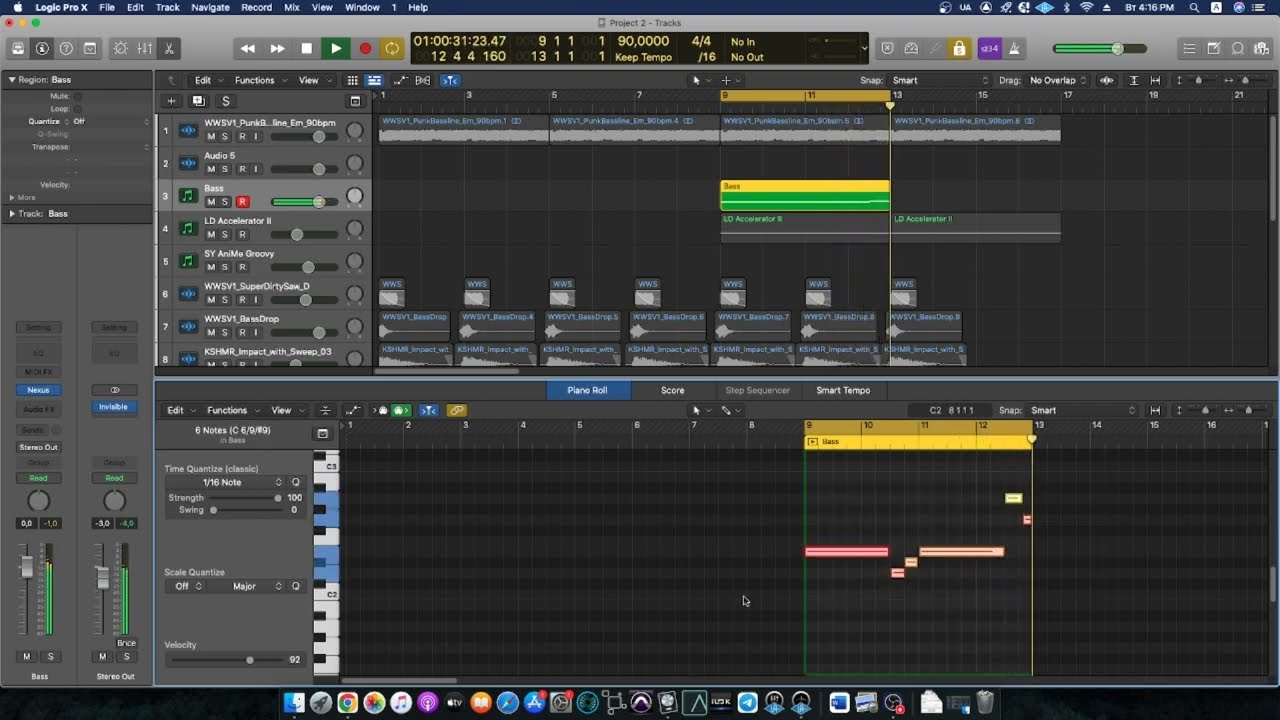Open the Smart Controls dial icon

coord(121,48)
